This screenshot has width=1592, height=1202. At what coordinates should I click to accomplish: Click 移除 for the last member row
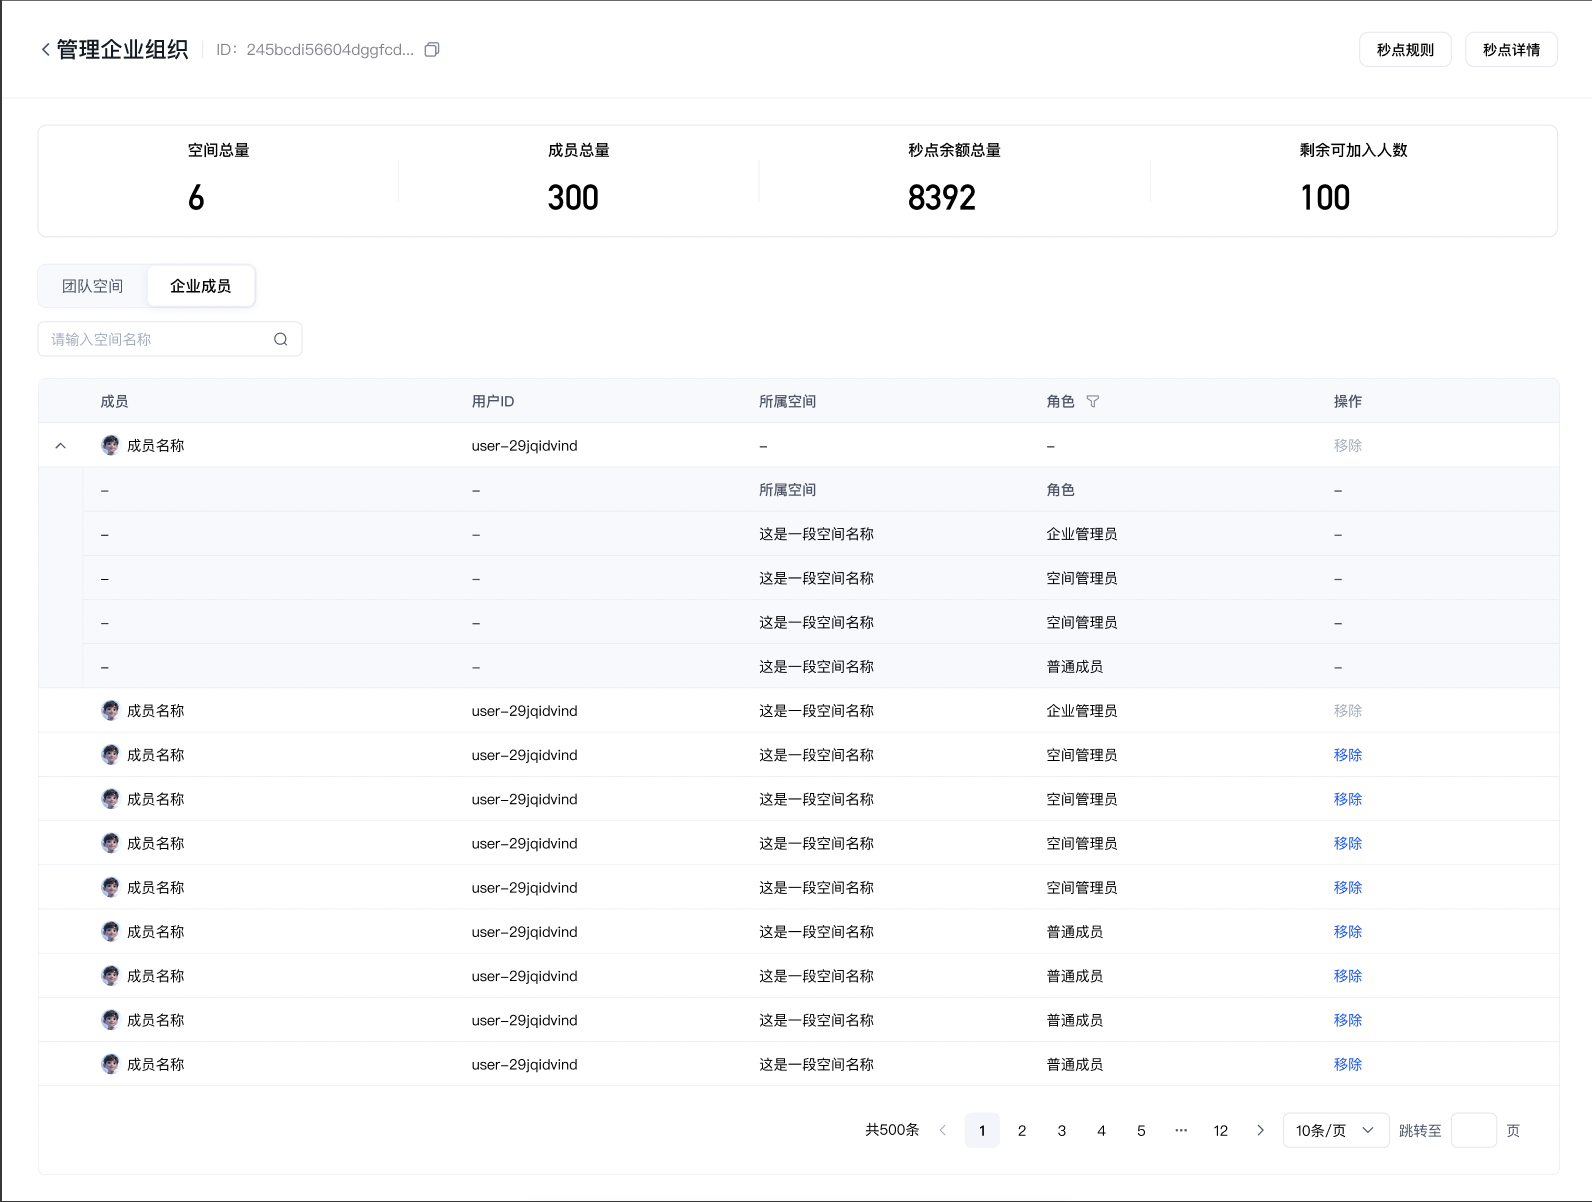click(x=1347, y=1064)
